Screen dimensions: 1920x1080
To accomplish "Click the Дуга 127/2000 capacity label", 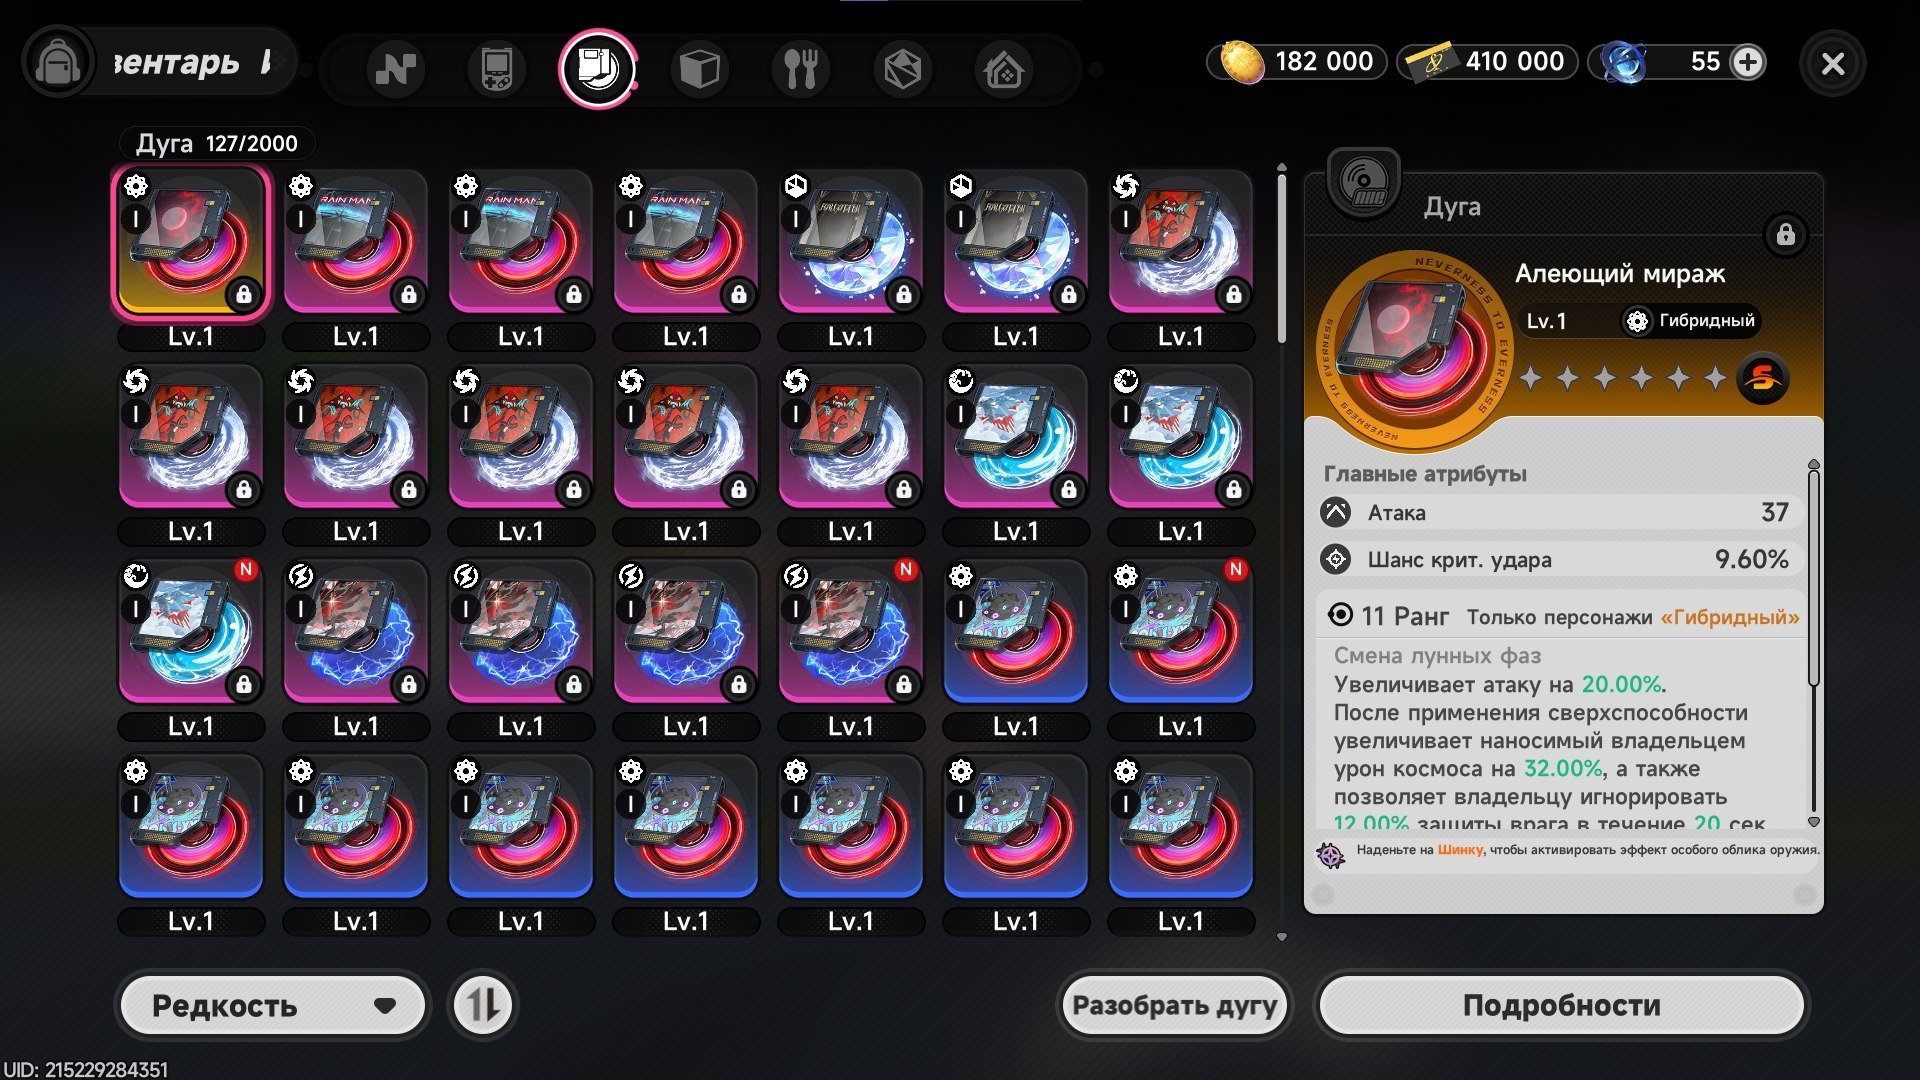I will pyautogui.click(x=217, y=143).
